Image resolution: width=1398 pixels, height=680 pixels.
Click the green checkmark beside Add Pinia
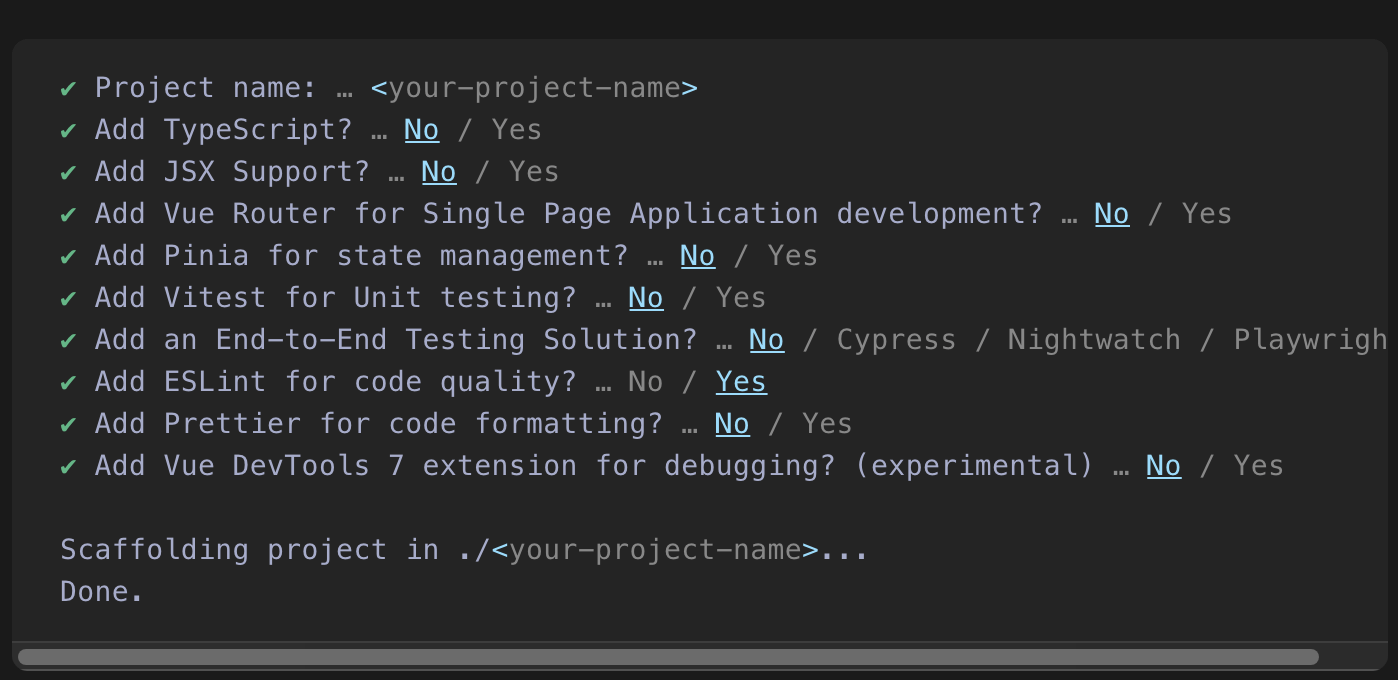[68, 257]
